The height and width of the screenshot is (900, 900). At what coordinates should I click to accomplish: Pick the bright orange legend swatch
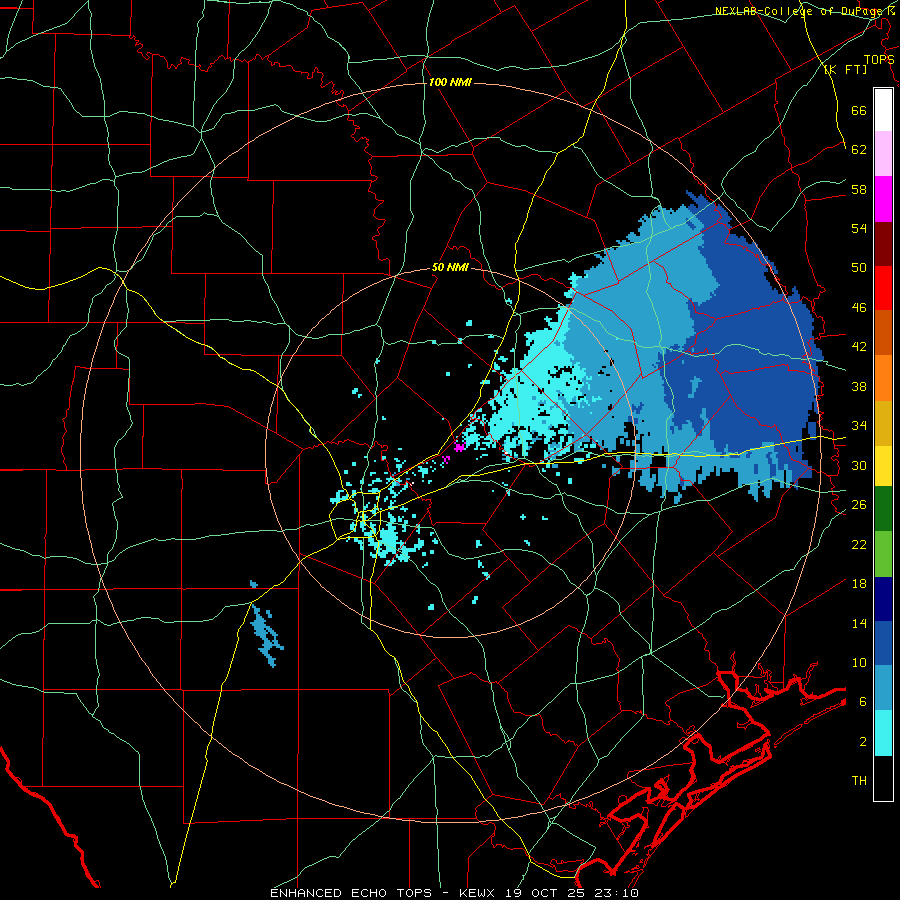pos(883,378)
